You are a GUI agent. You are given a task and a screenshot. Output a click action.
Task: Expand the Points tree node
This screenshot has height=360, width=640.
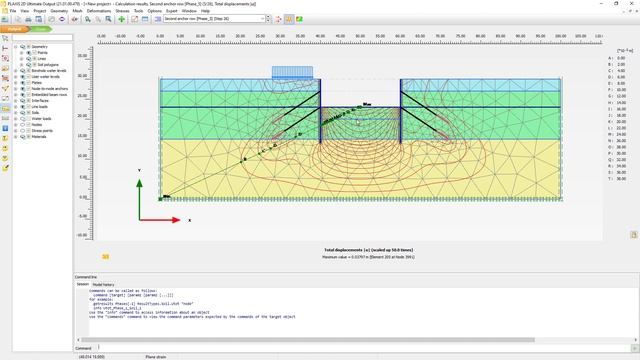pos(22,53)
